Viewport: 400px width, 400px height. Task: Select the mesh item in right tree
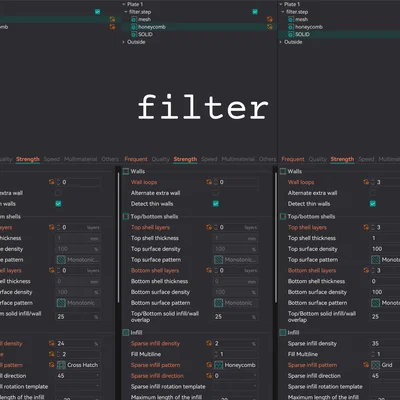[x=301, y=19]
